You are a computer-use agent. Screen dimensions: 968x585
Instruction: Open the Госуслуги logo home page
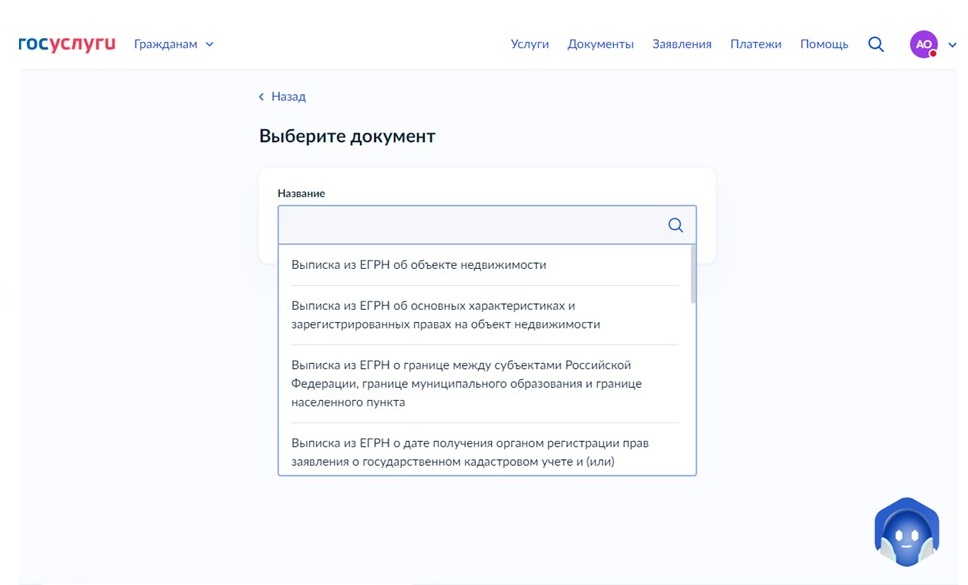point(67,44)
